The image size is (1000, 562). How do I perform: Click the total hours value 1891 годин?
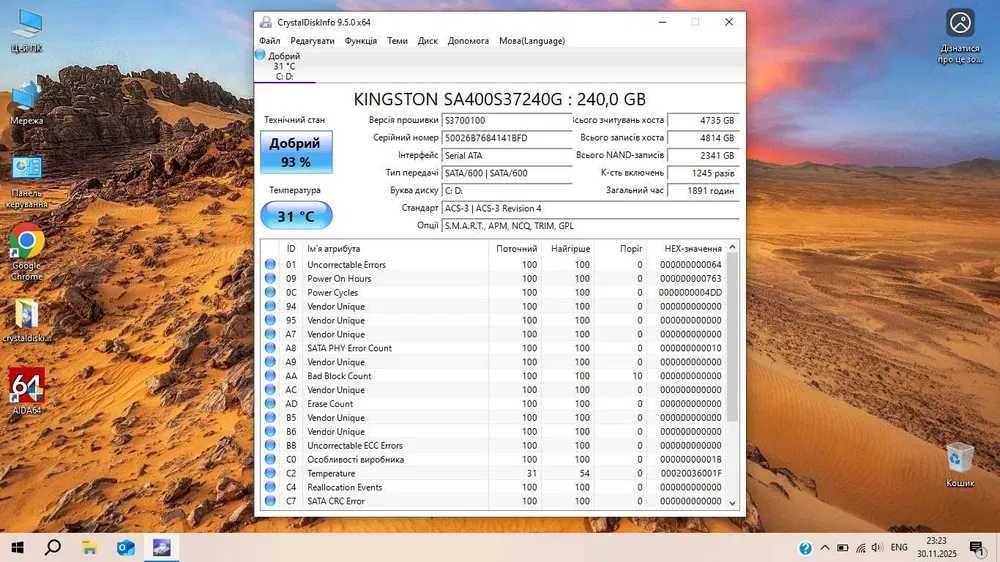(703, 191)
